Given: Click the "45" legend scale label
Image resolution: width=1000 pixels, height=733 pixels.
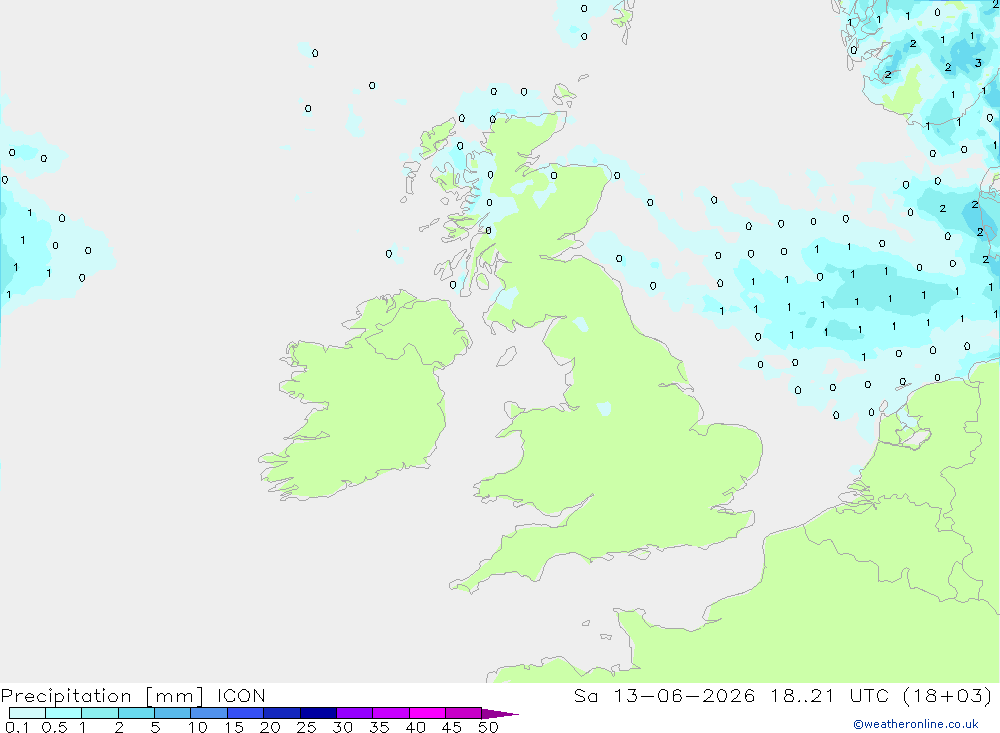Looking at the screenshot, I should (452, 727).
